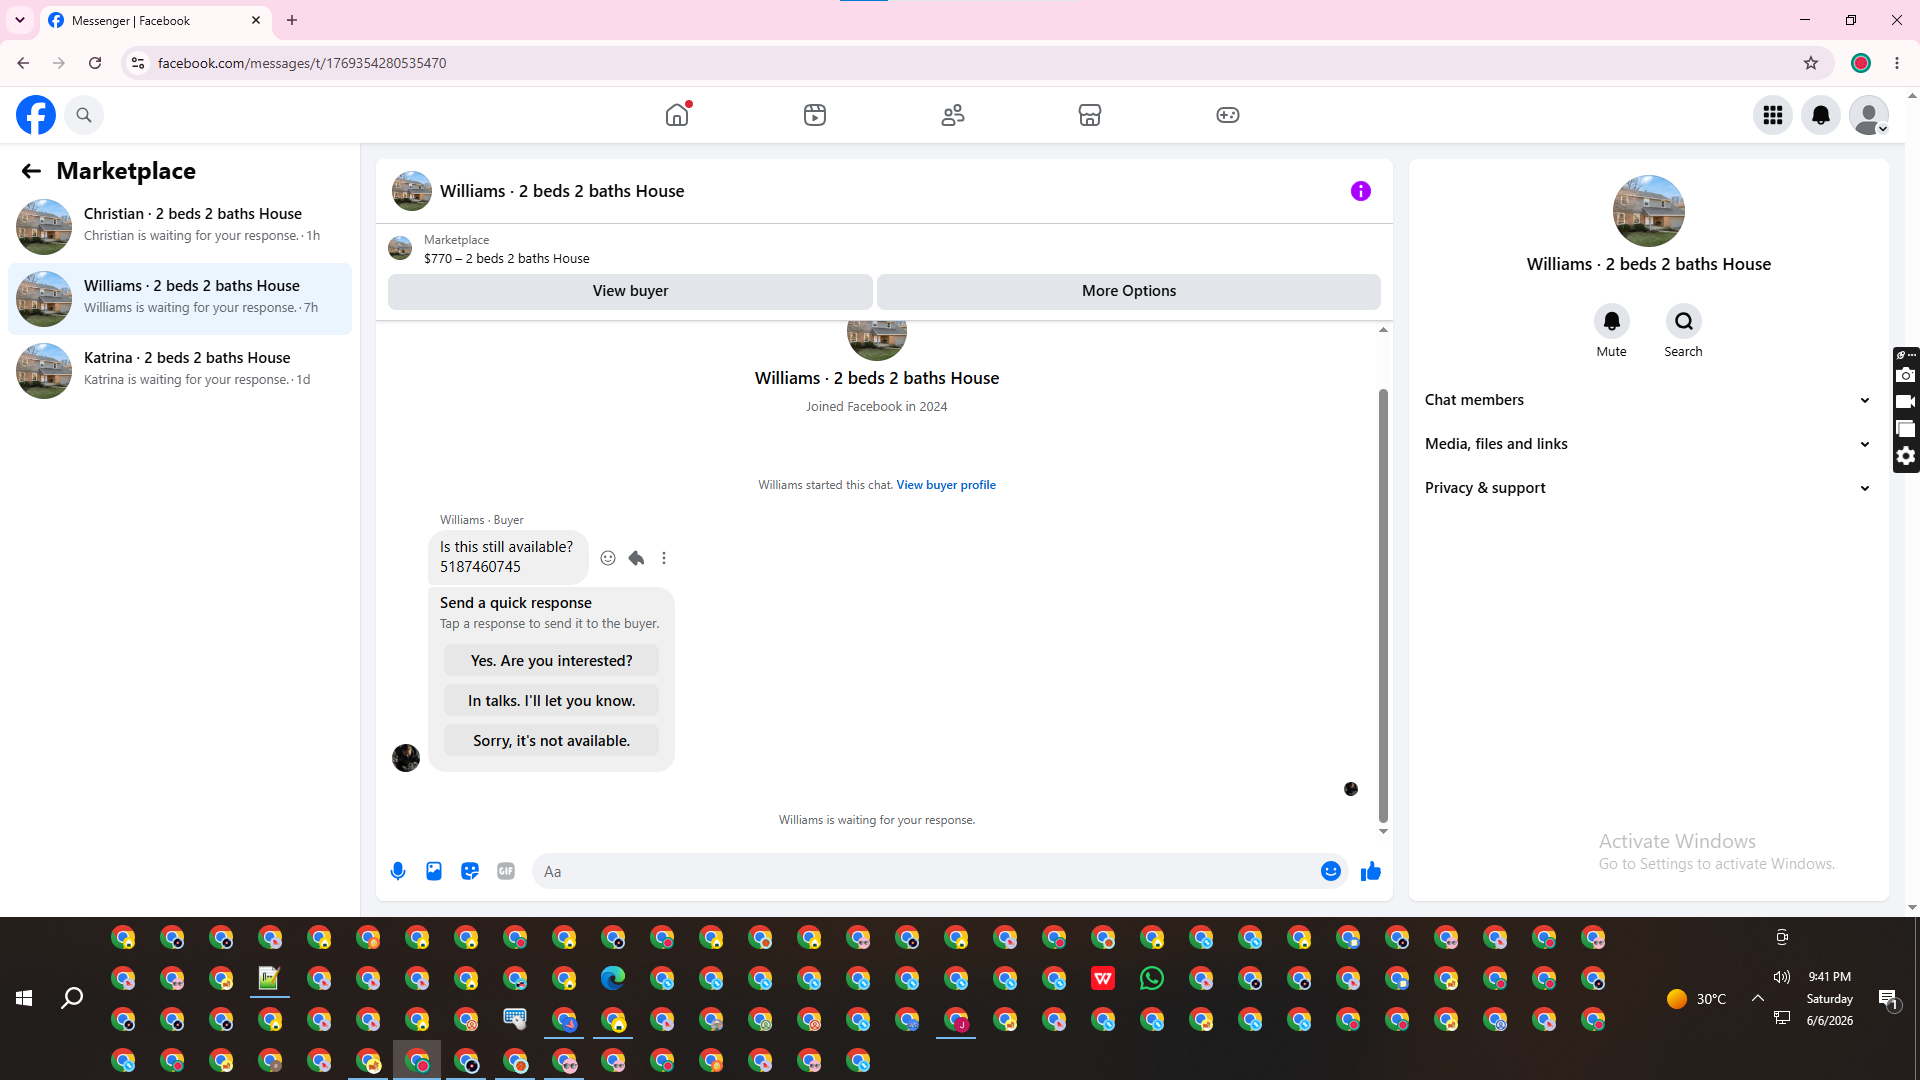React to the message with emoji icon
Image resolution: width=1920 pixels, height=1080 pixels.
point(608,558)
